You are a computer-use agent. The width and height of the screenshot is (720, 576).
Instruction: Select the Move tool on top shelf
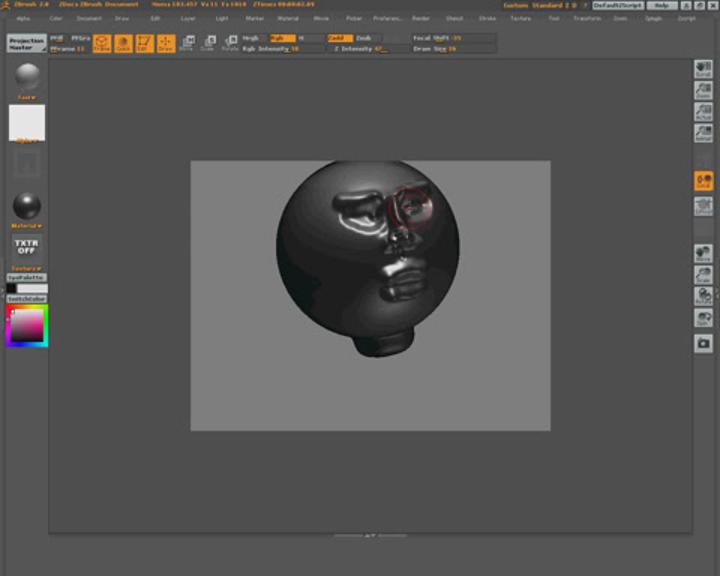187,43
